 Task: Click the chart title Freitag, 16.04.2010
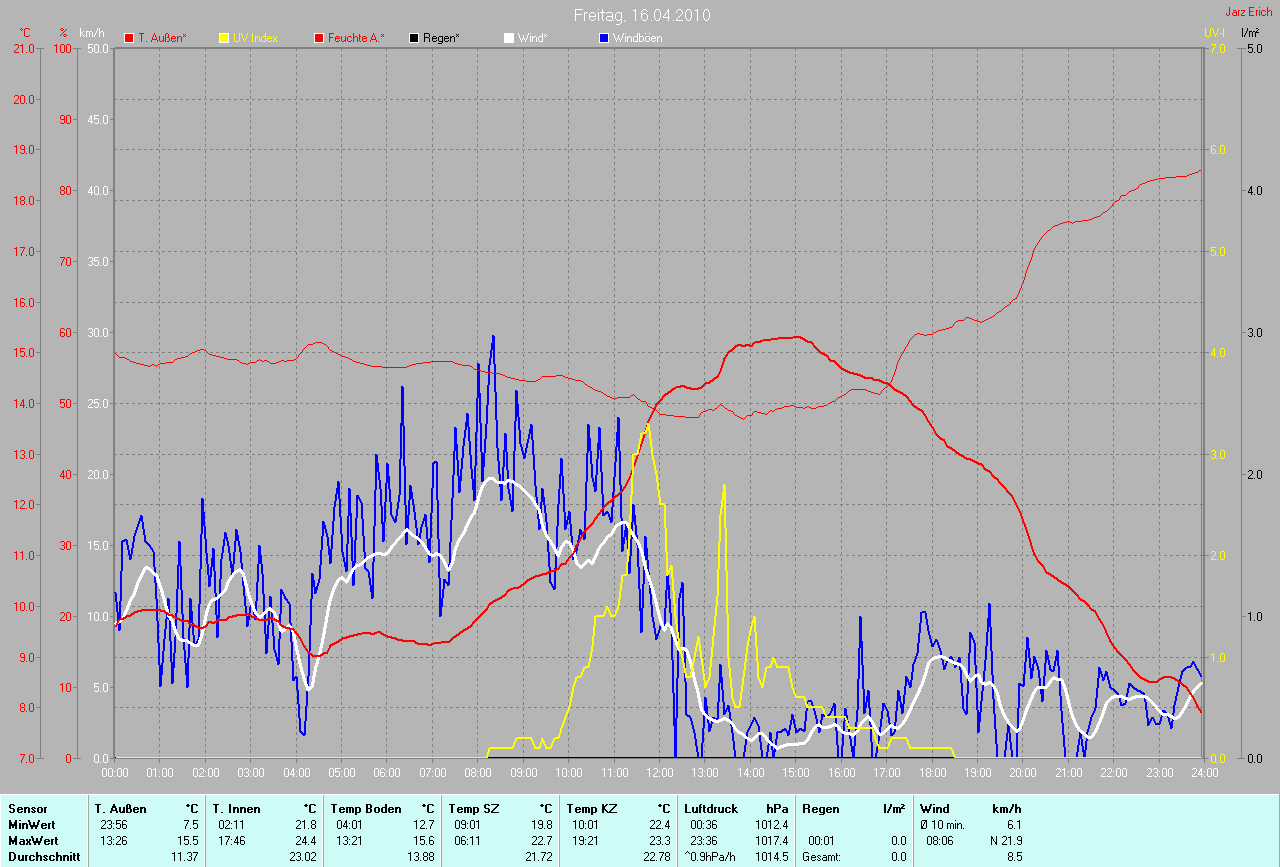click(x=642, y=16)
